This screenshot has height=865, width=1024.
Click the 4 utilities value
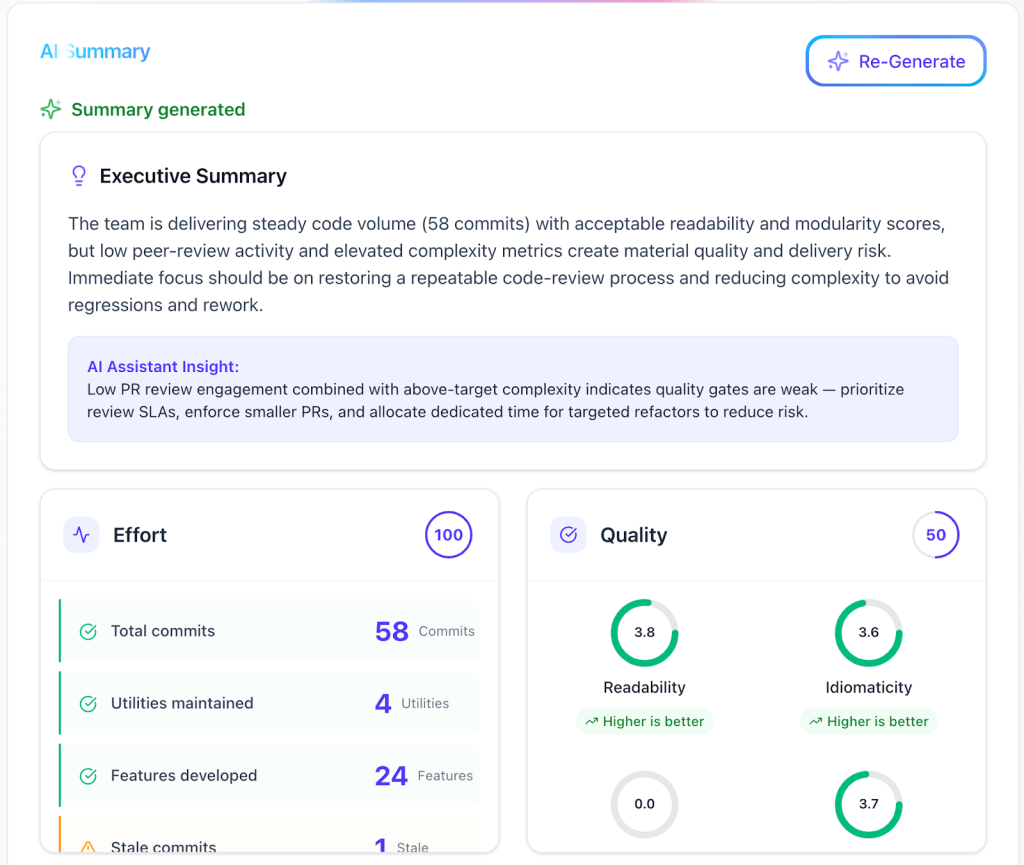click(383, 704)
